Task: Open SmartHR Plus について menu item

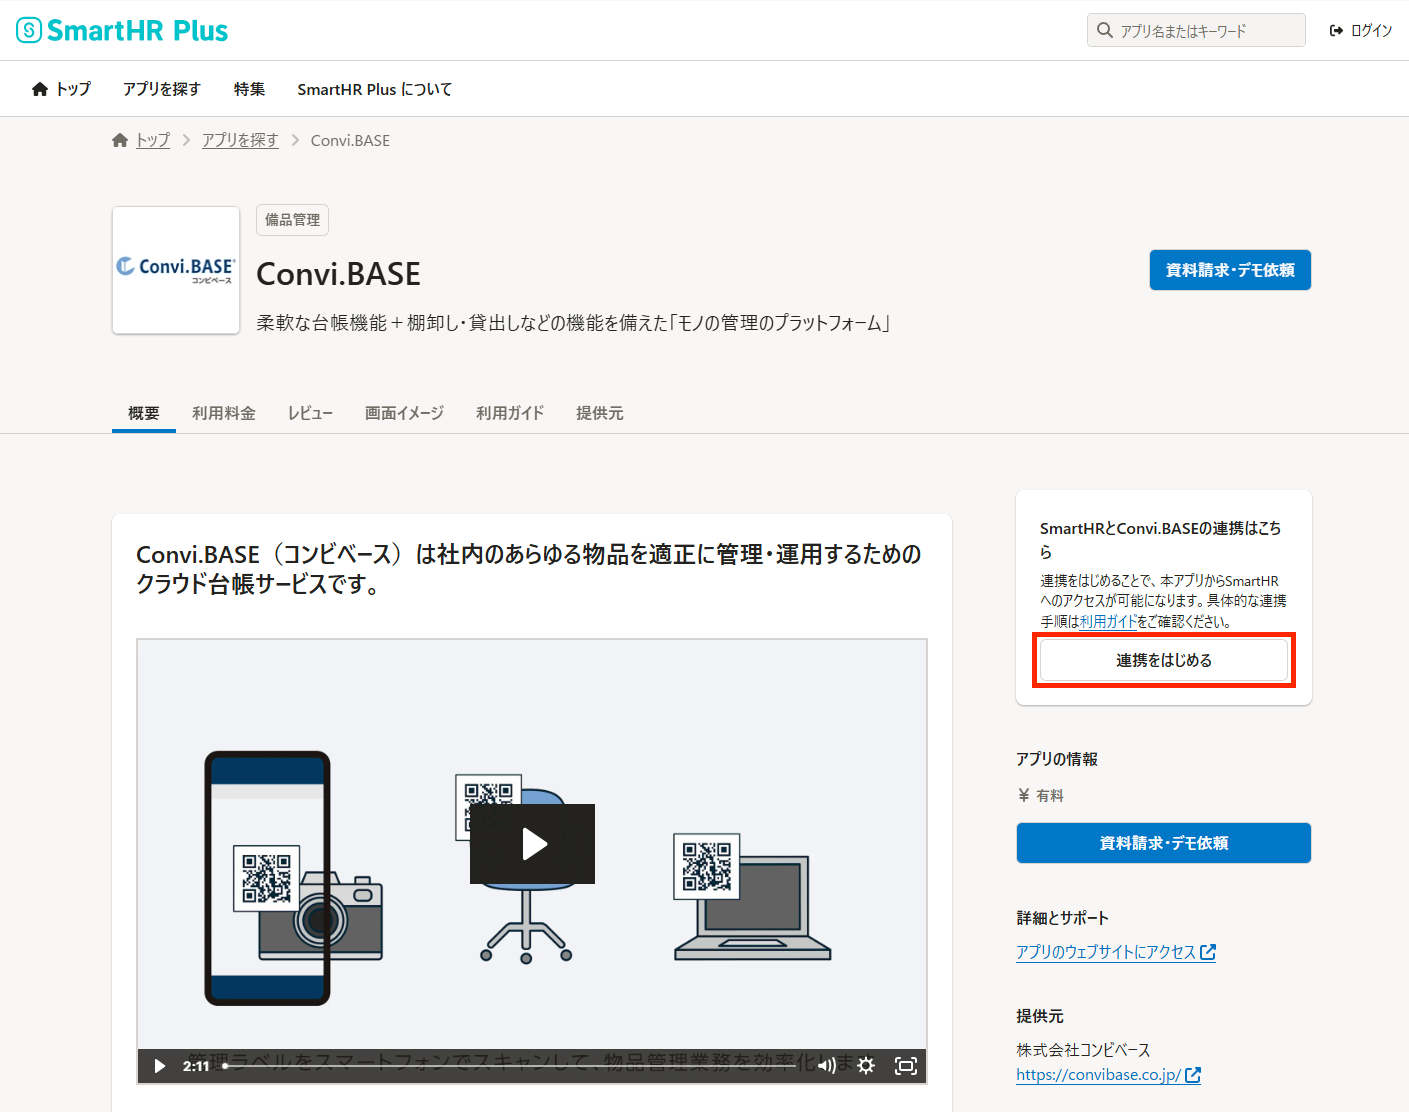Action: point(375,89)
